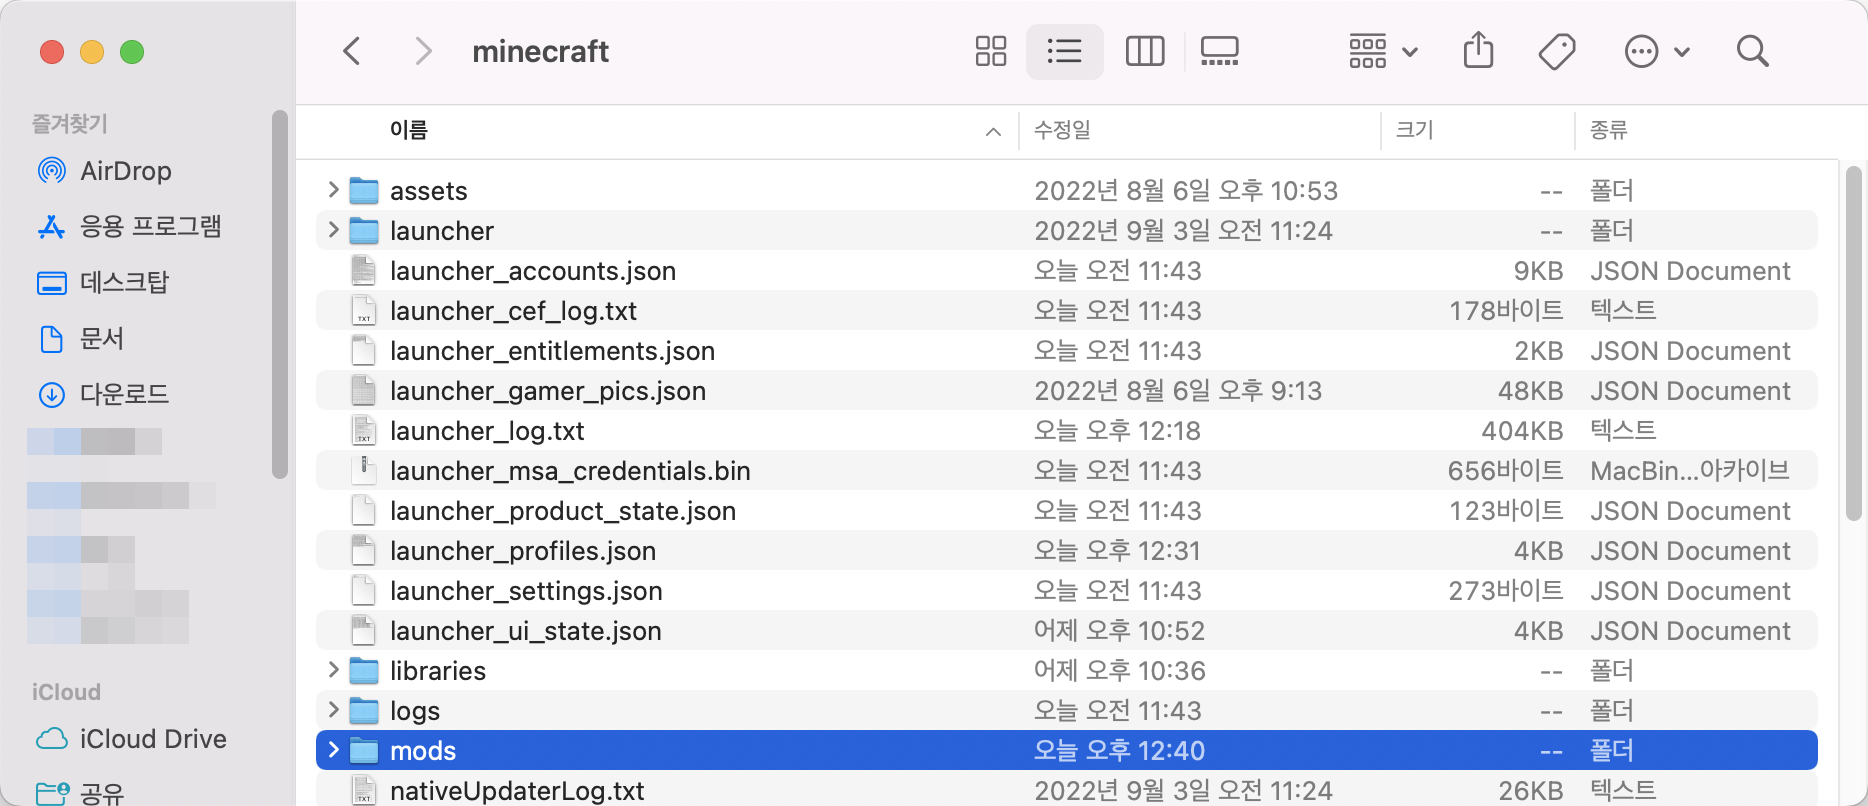The height and width of the screenshot is (806, 1868).
Task: Click the Tags toolbar icon
Action: (x=1557, y=51)
